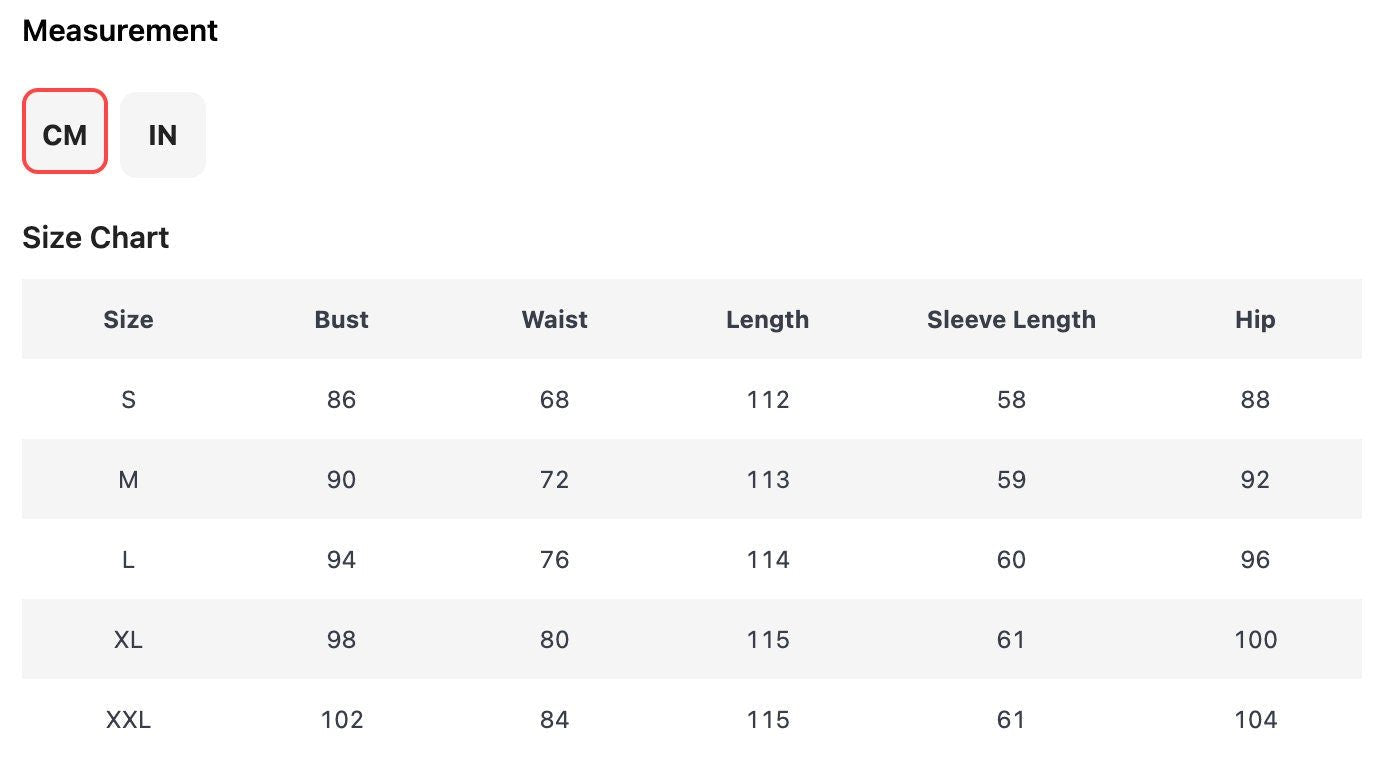Switch measurement unit to IN
The image size is (1396, 776).
coord(163,135)
